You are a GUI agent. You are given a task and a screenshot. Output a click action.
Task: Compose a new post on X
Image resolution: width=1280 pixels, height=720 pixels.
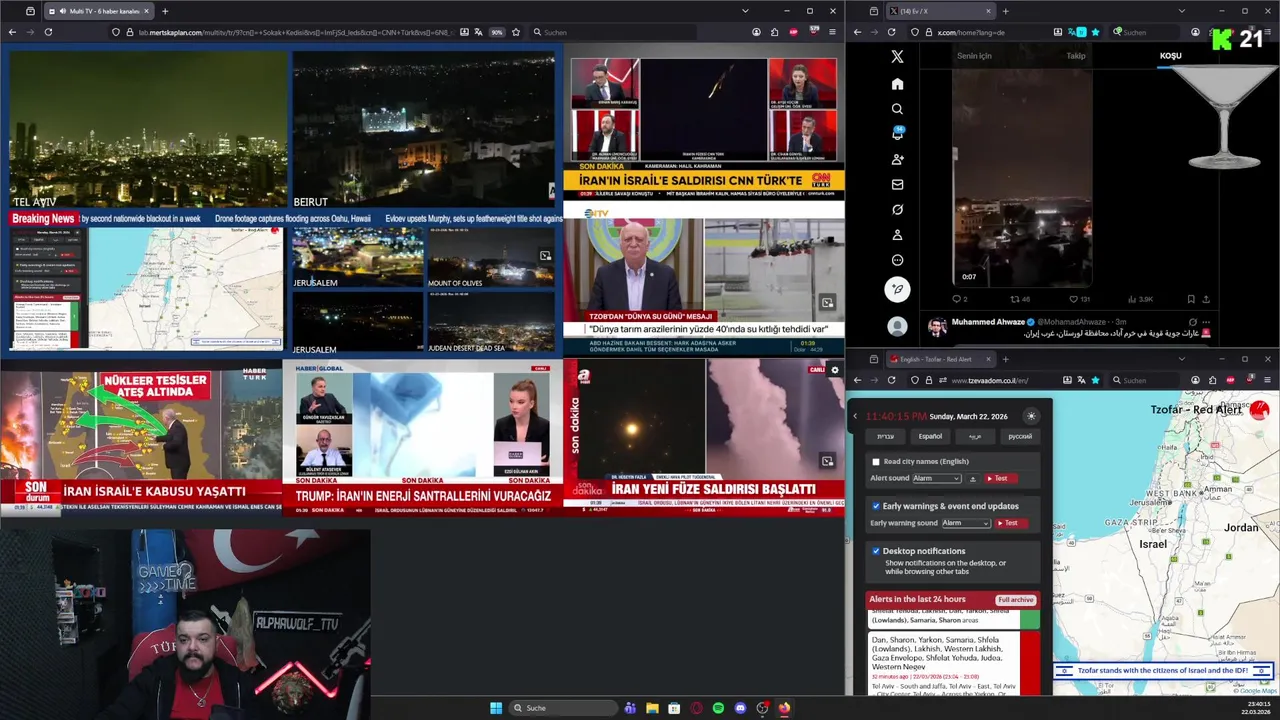click(897, 289)
